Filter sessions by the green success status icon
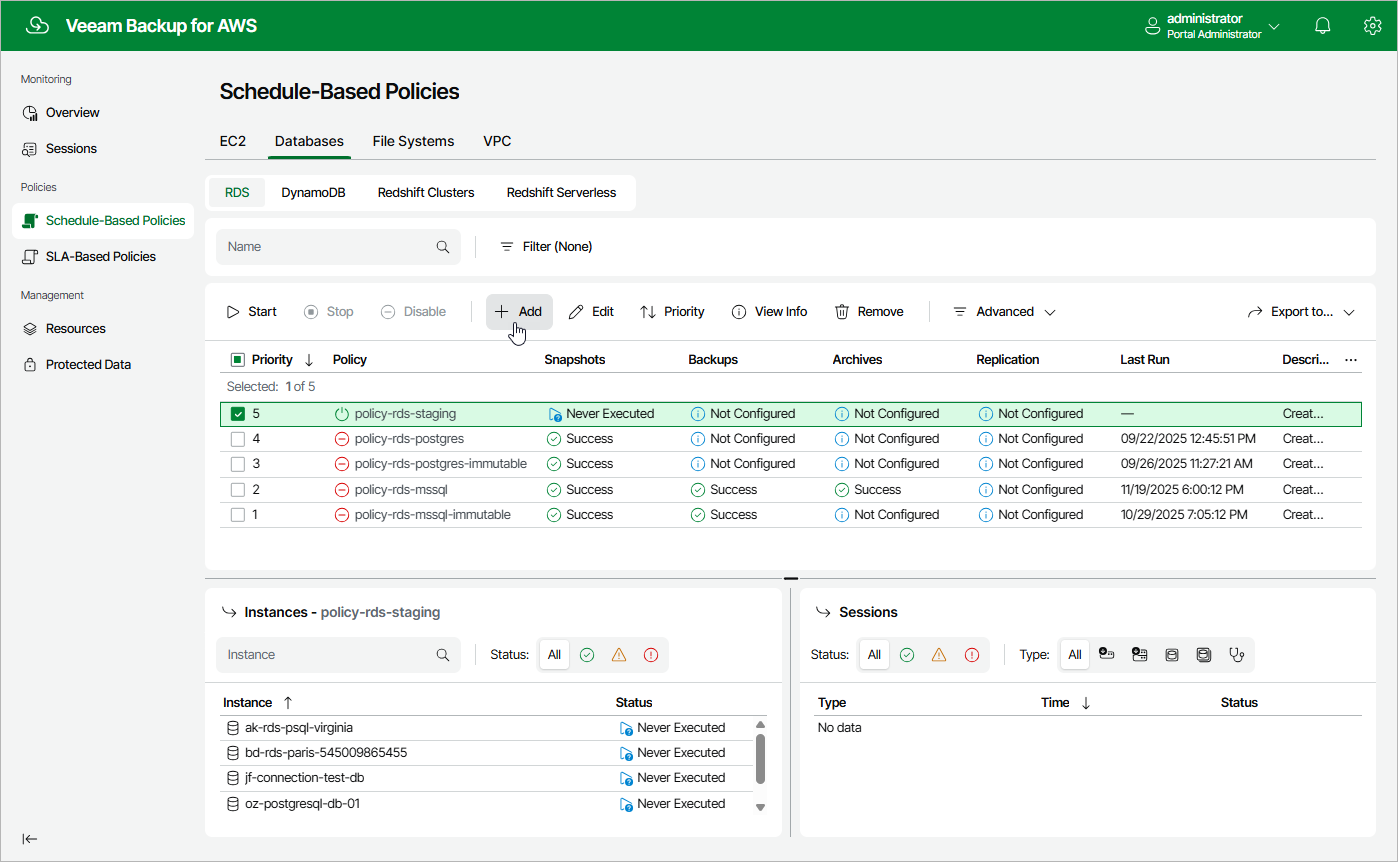Screen dimensions: 1398x862 point(907,655)
